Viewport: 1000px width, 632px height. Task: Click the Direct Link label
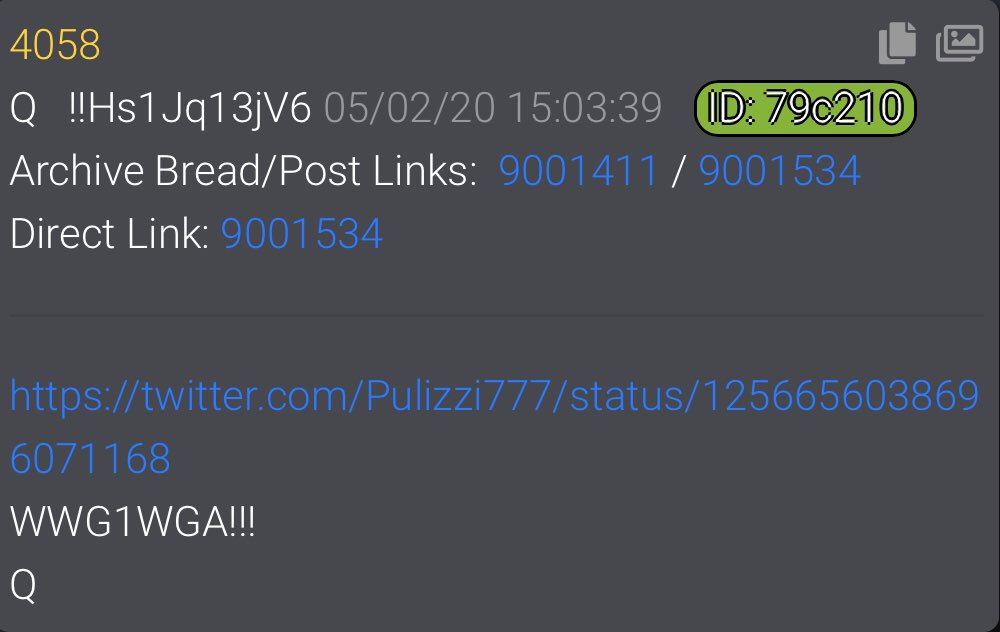coord(110,233)
